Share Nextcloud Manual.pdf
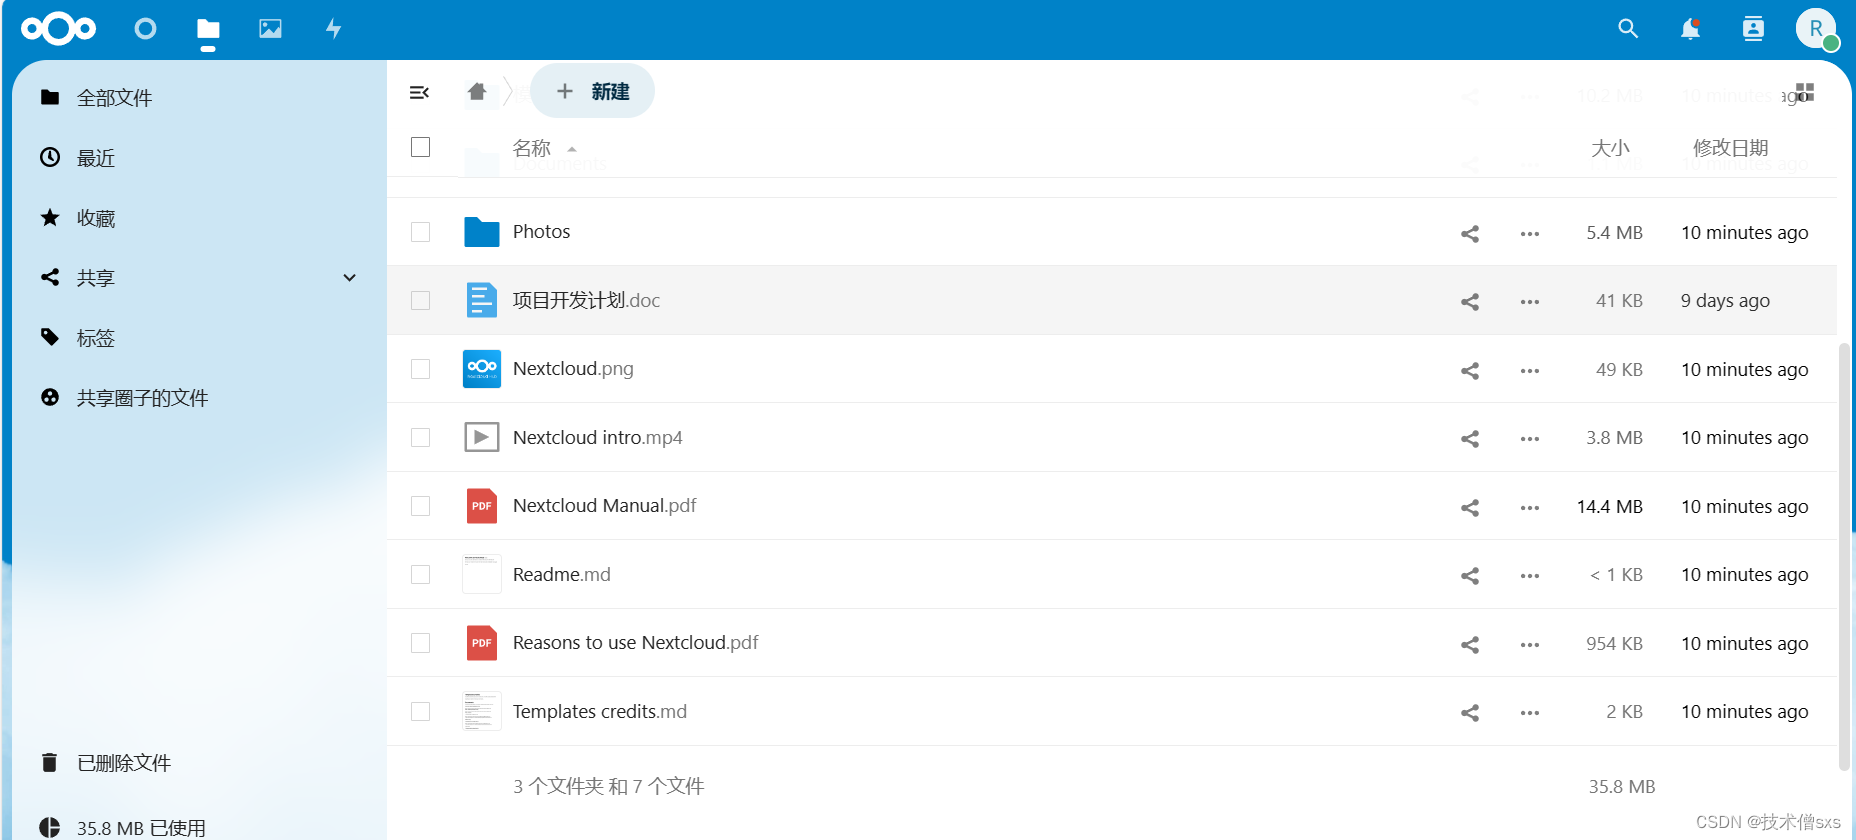1856x840 pixels. click(1470, 507)
